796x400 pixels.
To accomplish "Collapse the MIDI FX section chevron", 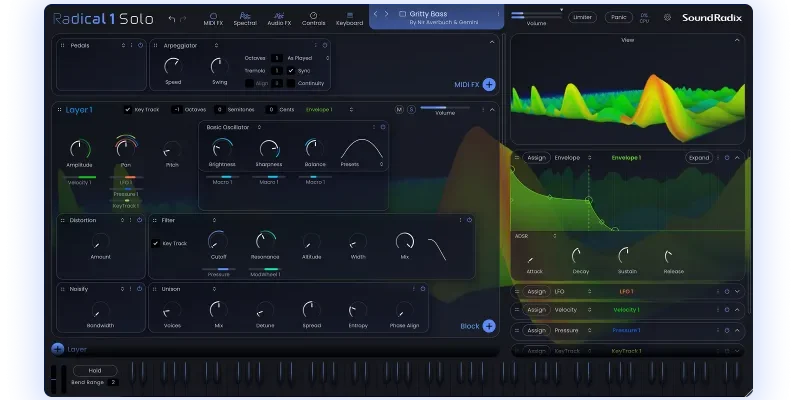I will 491,42.
